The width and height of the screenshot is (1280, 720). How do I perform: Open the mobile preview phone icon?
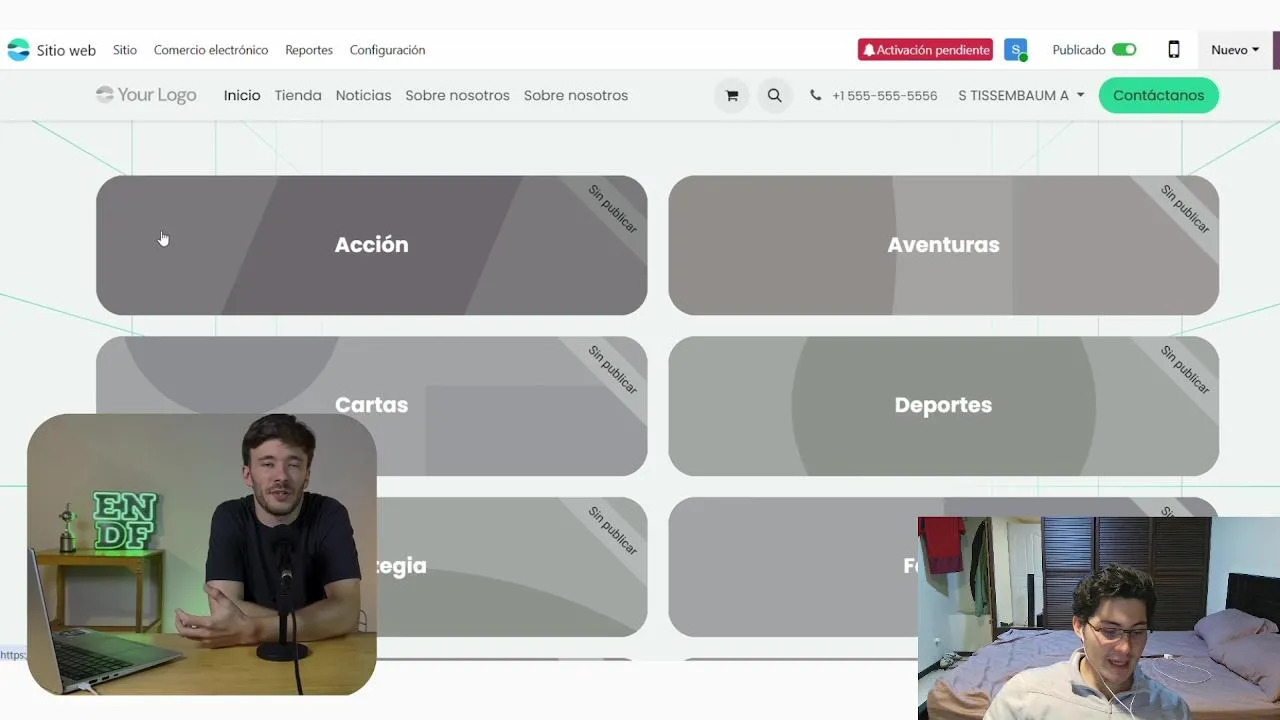[x=1174, y=50]
